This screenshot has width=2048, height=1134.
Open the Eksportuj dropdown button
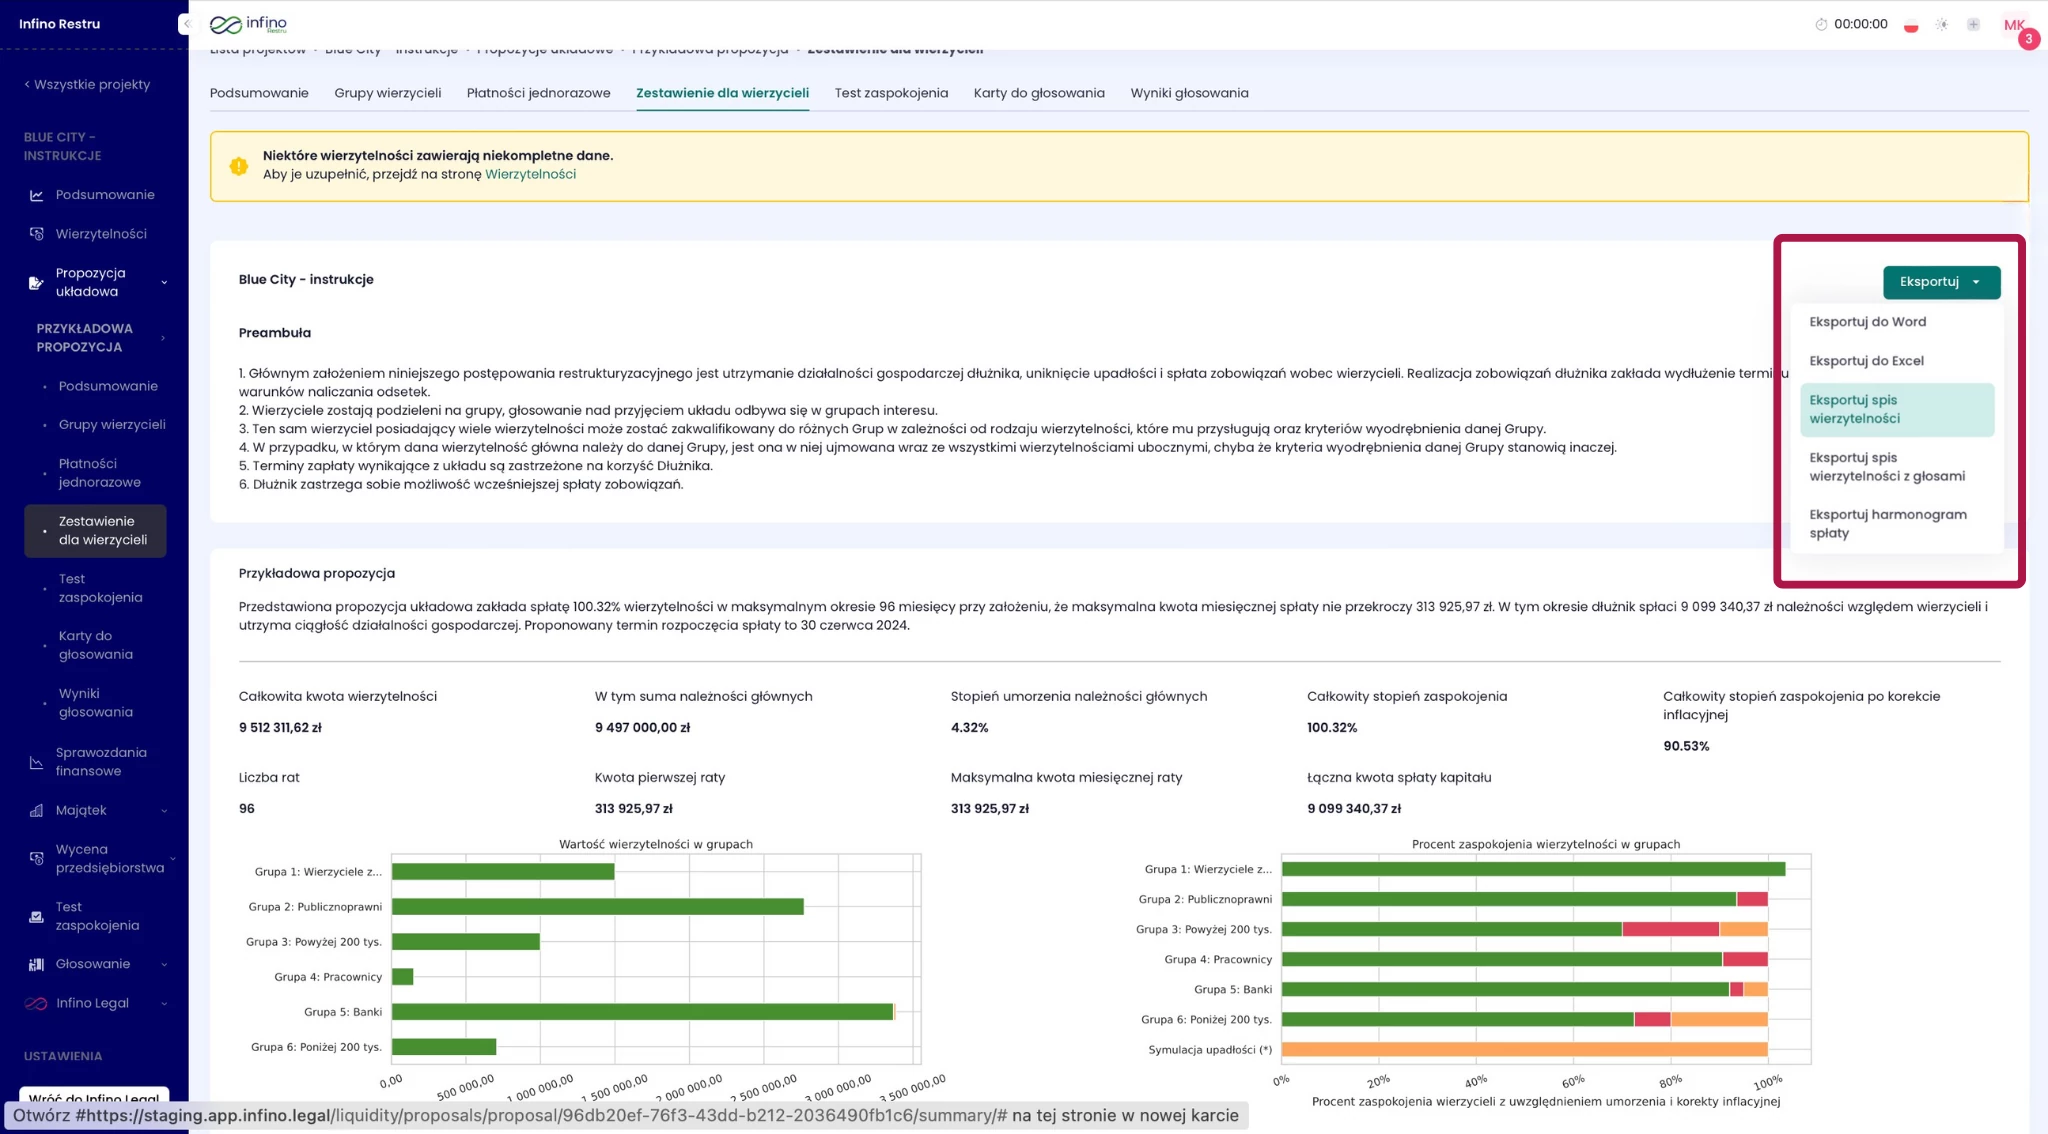[x=1940, y=282]
